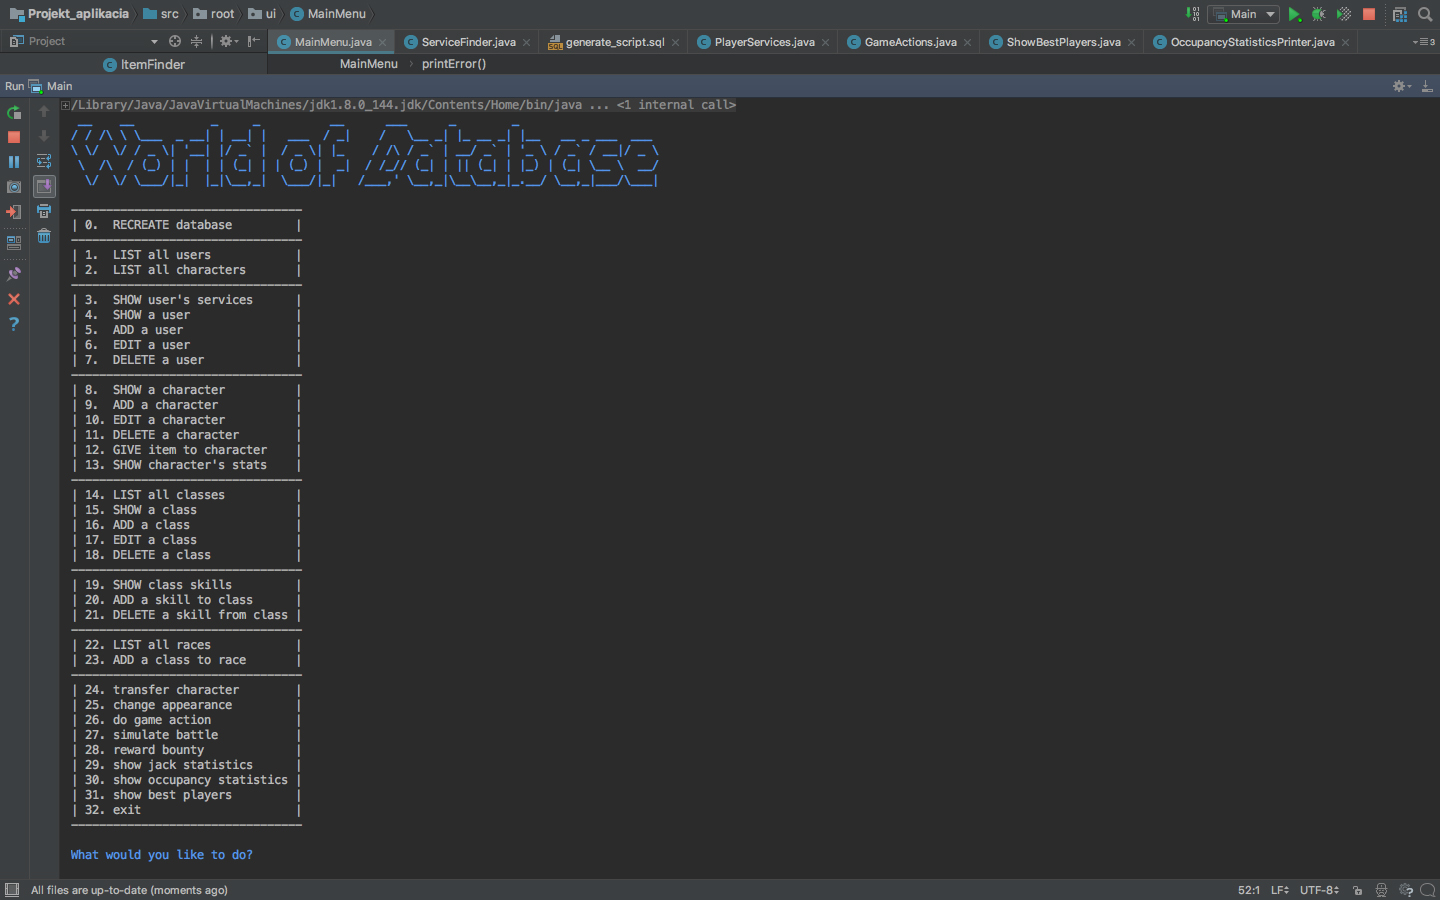This screenshot has height=900, width=1440.
Task: Click the Print console output icon
Action: click(44, 211)
